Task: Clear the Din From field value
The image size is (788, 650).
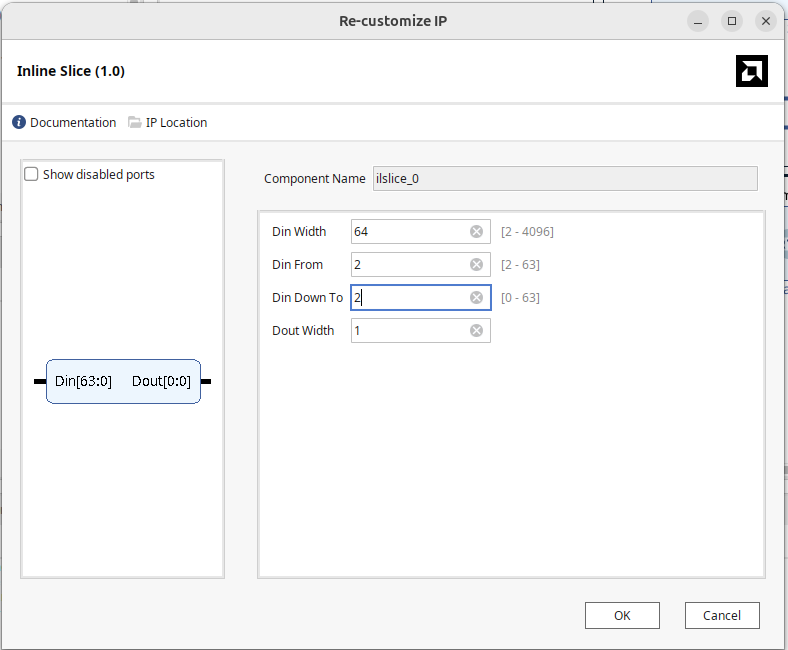Action: (x=476, y=265)
